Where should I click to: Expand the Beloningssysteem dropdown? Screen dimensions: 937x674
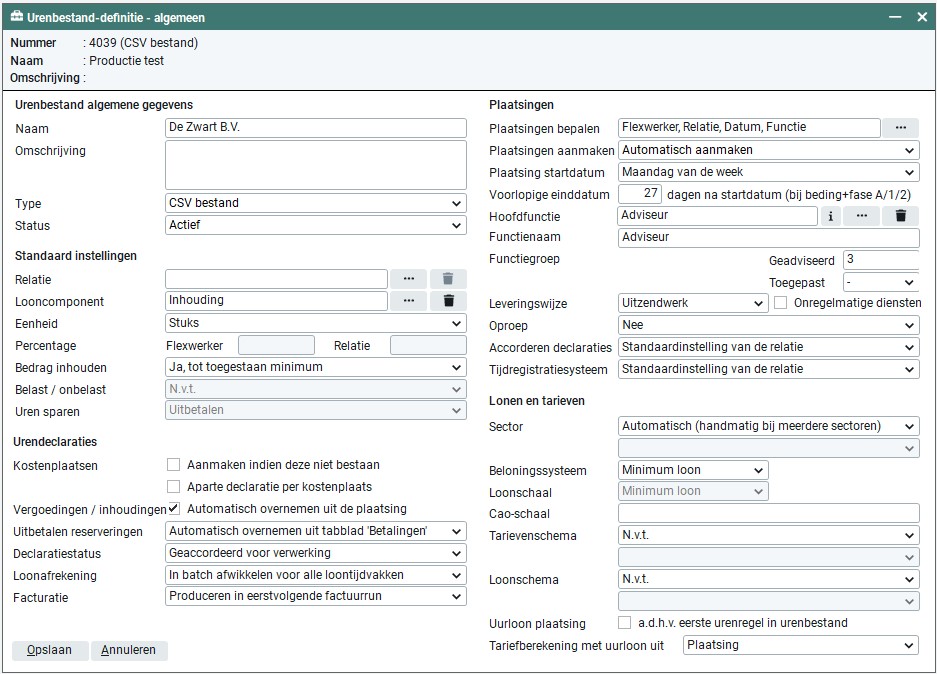(x=693, y=470)
